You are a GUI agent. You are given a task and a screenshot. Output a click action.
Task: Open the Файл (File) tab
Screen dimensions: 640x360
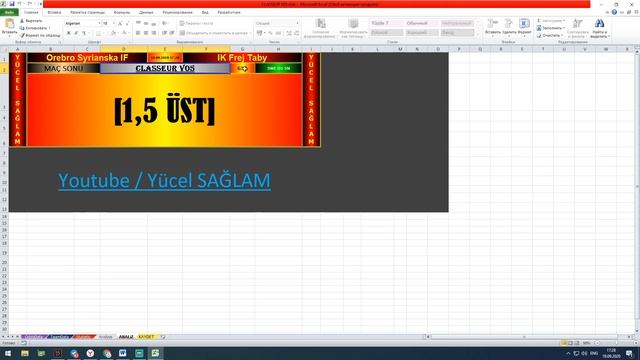pyautogui.click(x=9, y=12)
